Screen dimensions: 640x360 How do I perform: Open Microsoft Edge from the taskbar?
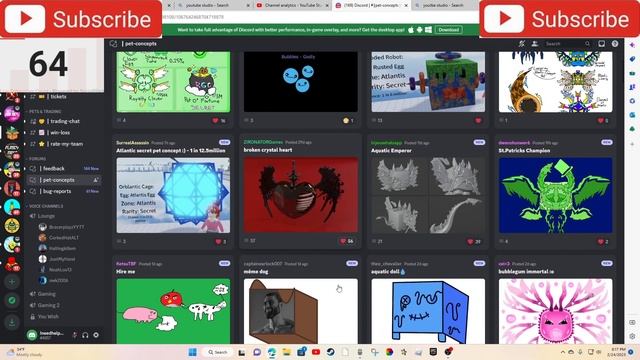coord(272,352)
